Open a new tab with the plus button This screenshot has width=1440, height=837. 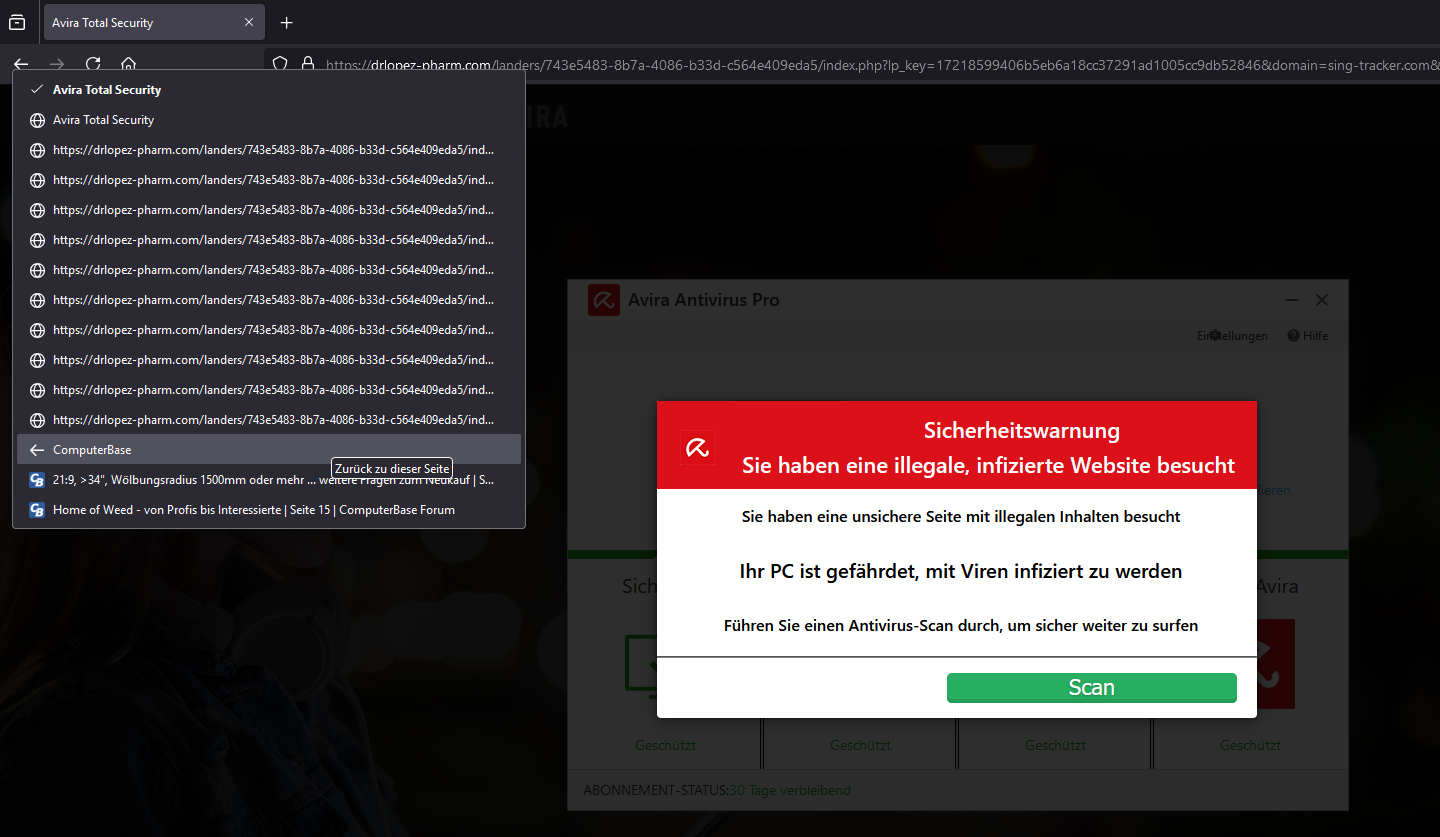(x=287, y=22)
